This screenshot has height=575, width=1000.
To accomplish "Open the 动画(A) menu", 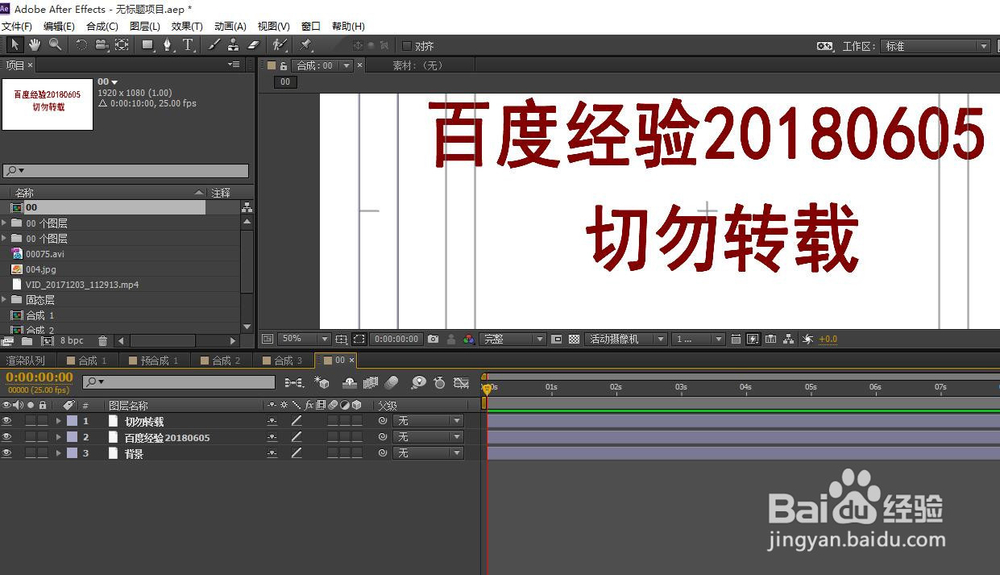I will click(230, 26).
